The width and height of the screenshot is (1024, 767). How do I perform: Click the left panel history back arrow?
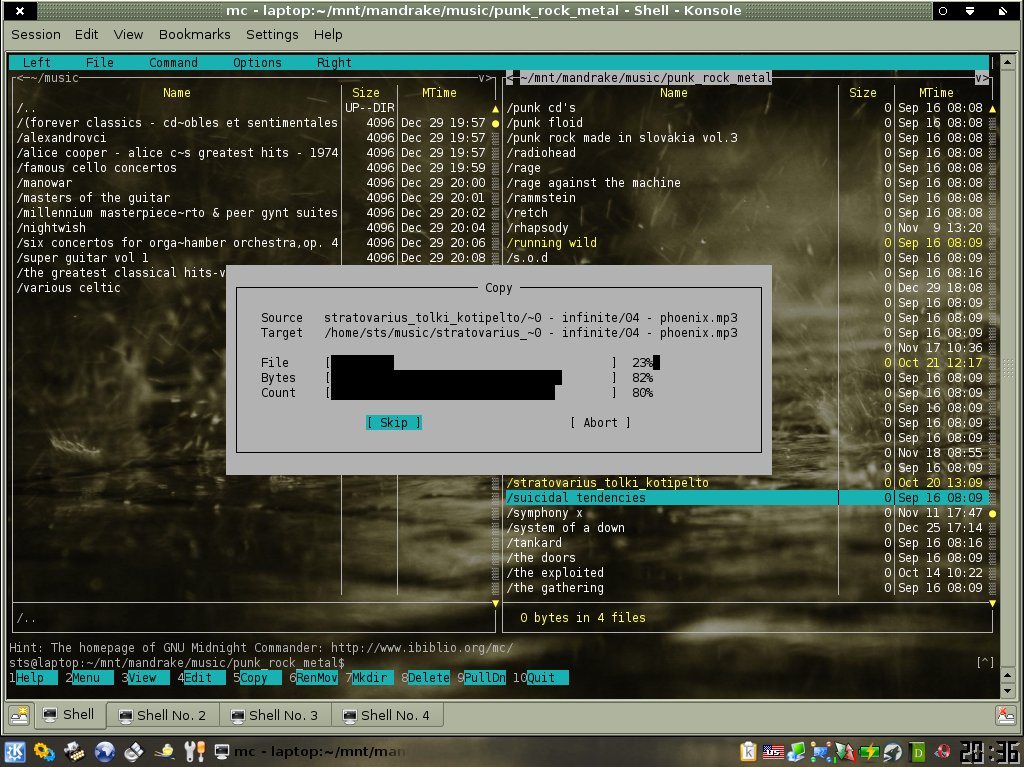tap(21, 78)
